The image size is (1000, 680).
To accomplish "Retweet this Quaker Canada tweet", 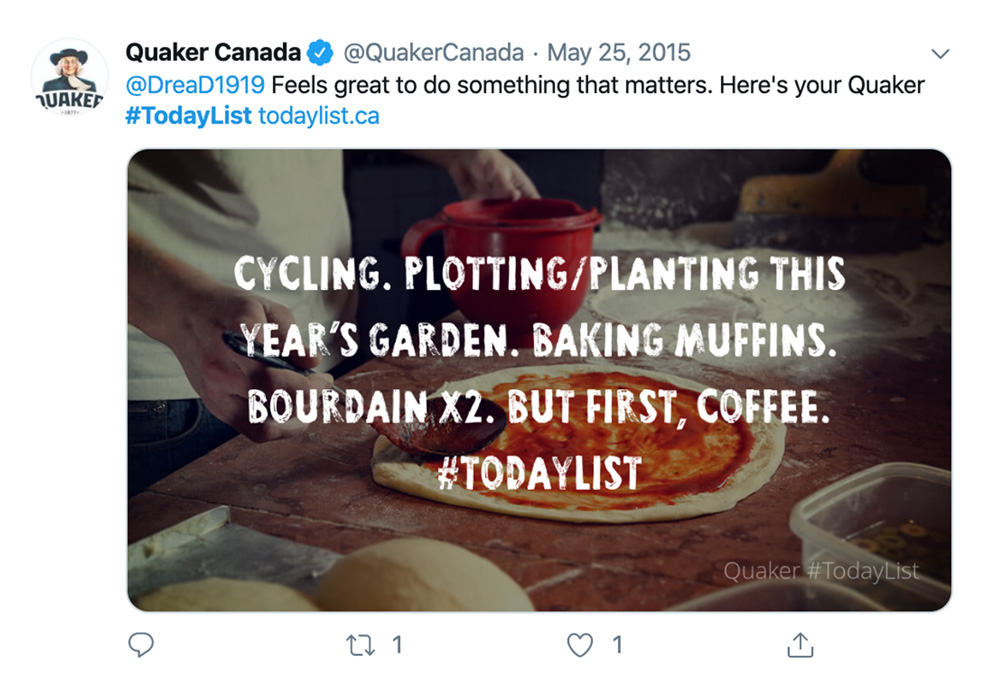I will 358,645.
